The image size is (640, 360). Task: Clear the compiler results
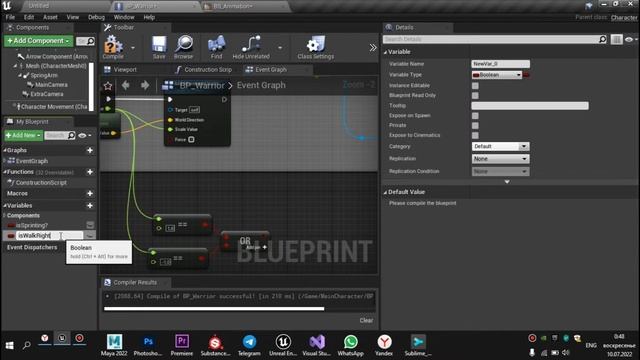tap(366, 320)
